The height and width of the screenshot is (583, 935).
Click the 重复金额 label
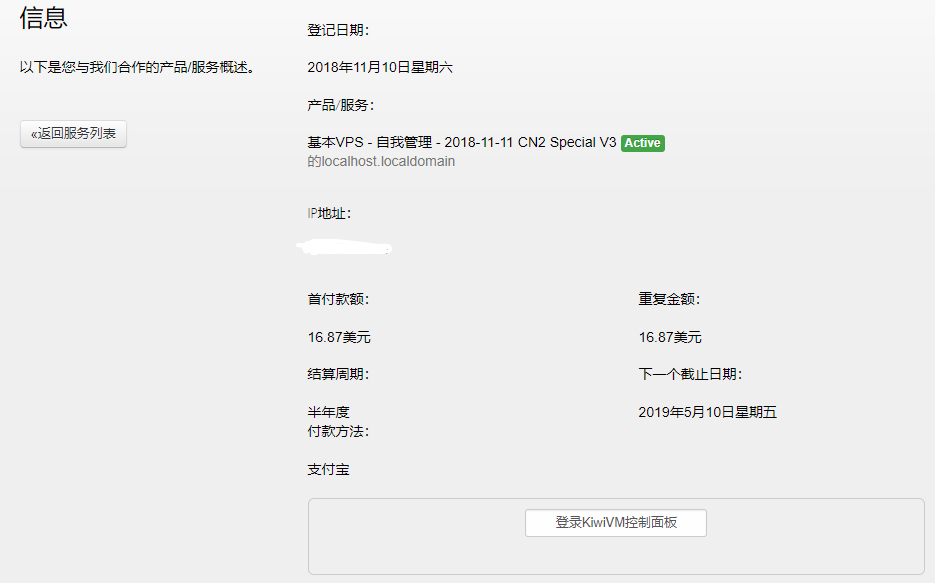(x=669, y=299)
